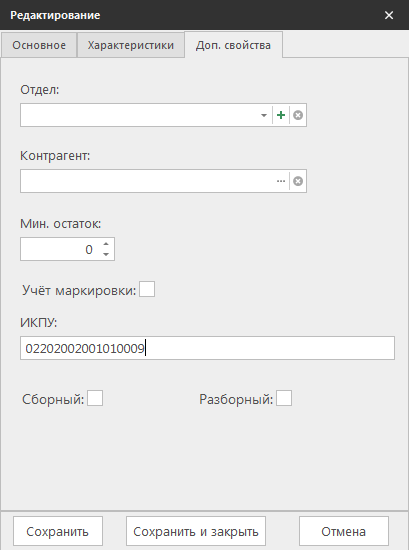The image size is (409, 550).
Task: Click the Отмена button
Action: click(344, 531)
